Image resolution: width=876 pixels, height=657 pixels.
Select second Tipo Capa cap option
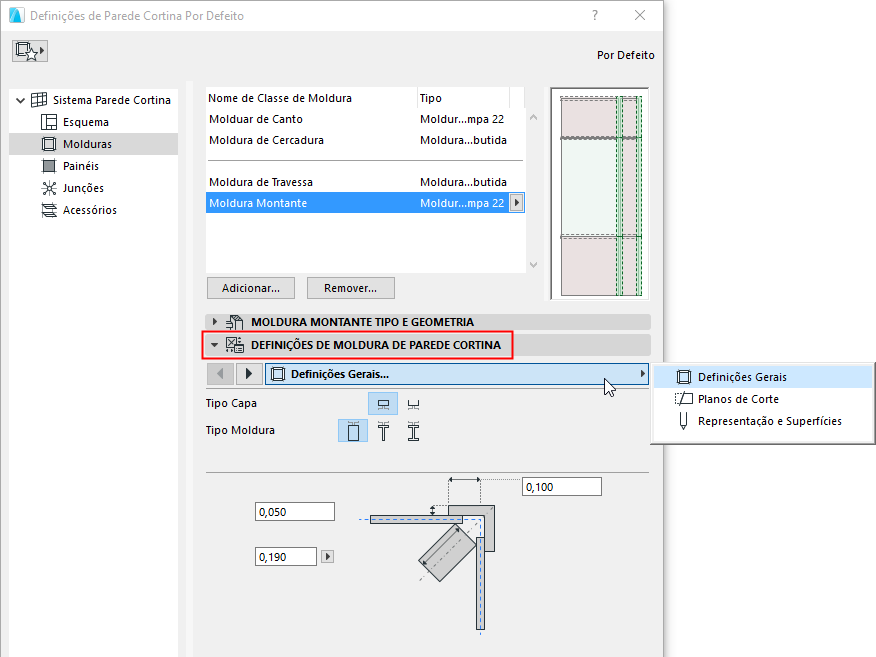(413, 404)
